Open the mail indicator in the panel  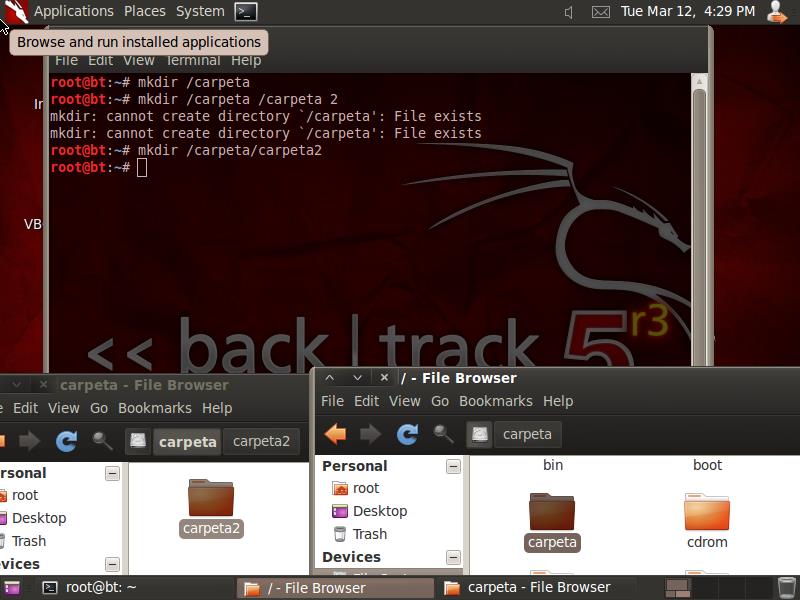point(601,12)
